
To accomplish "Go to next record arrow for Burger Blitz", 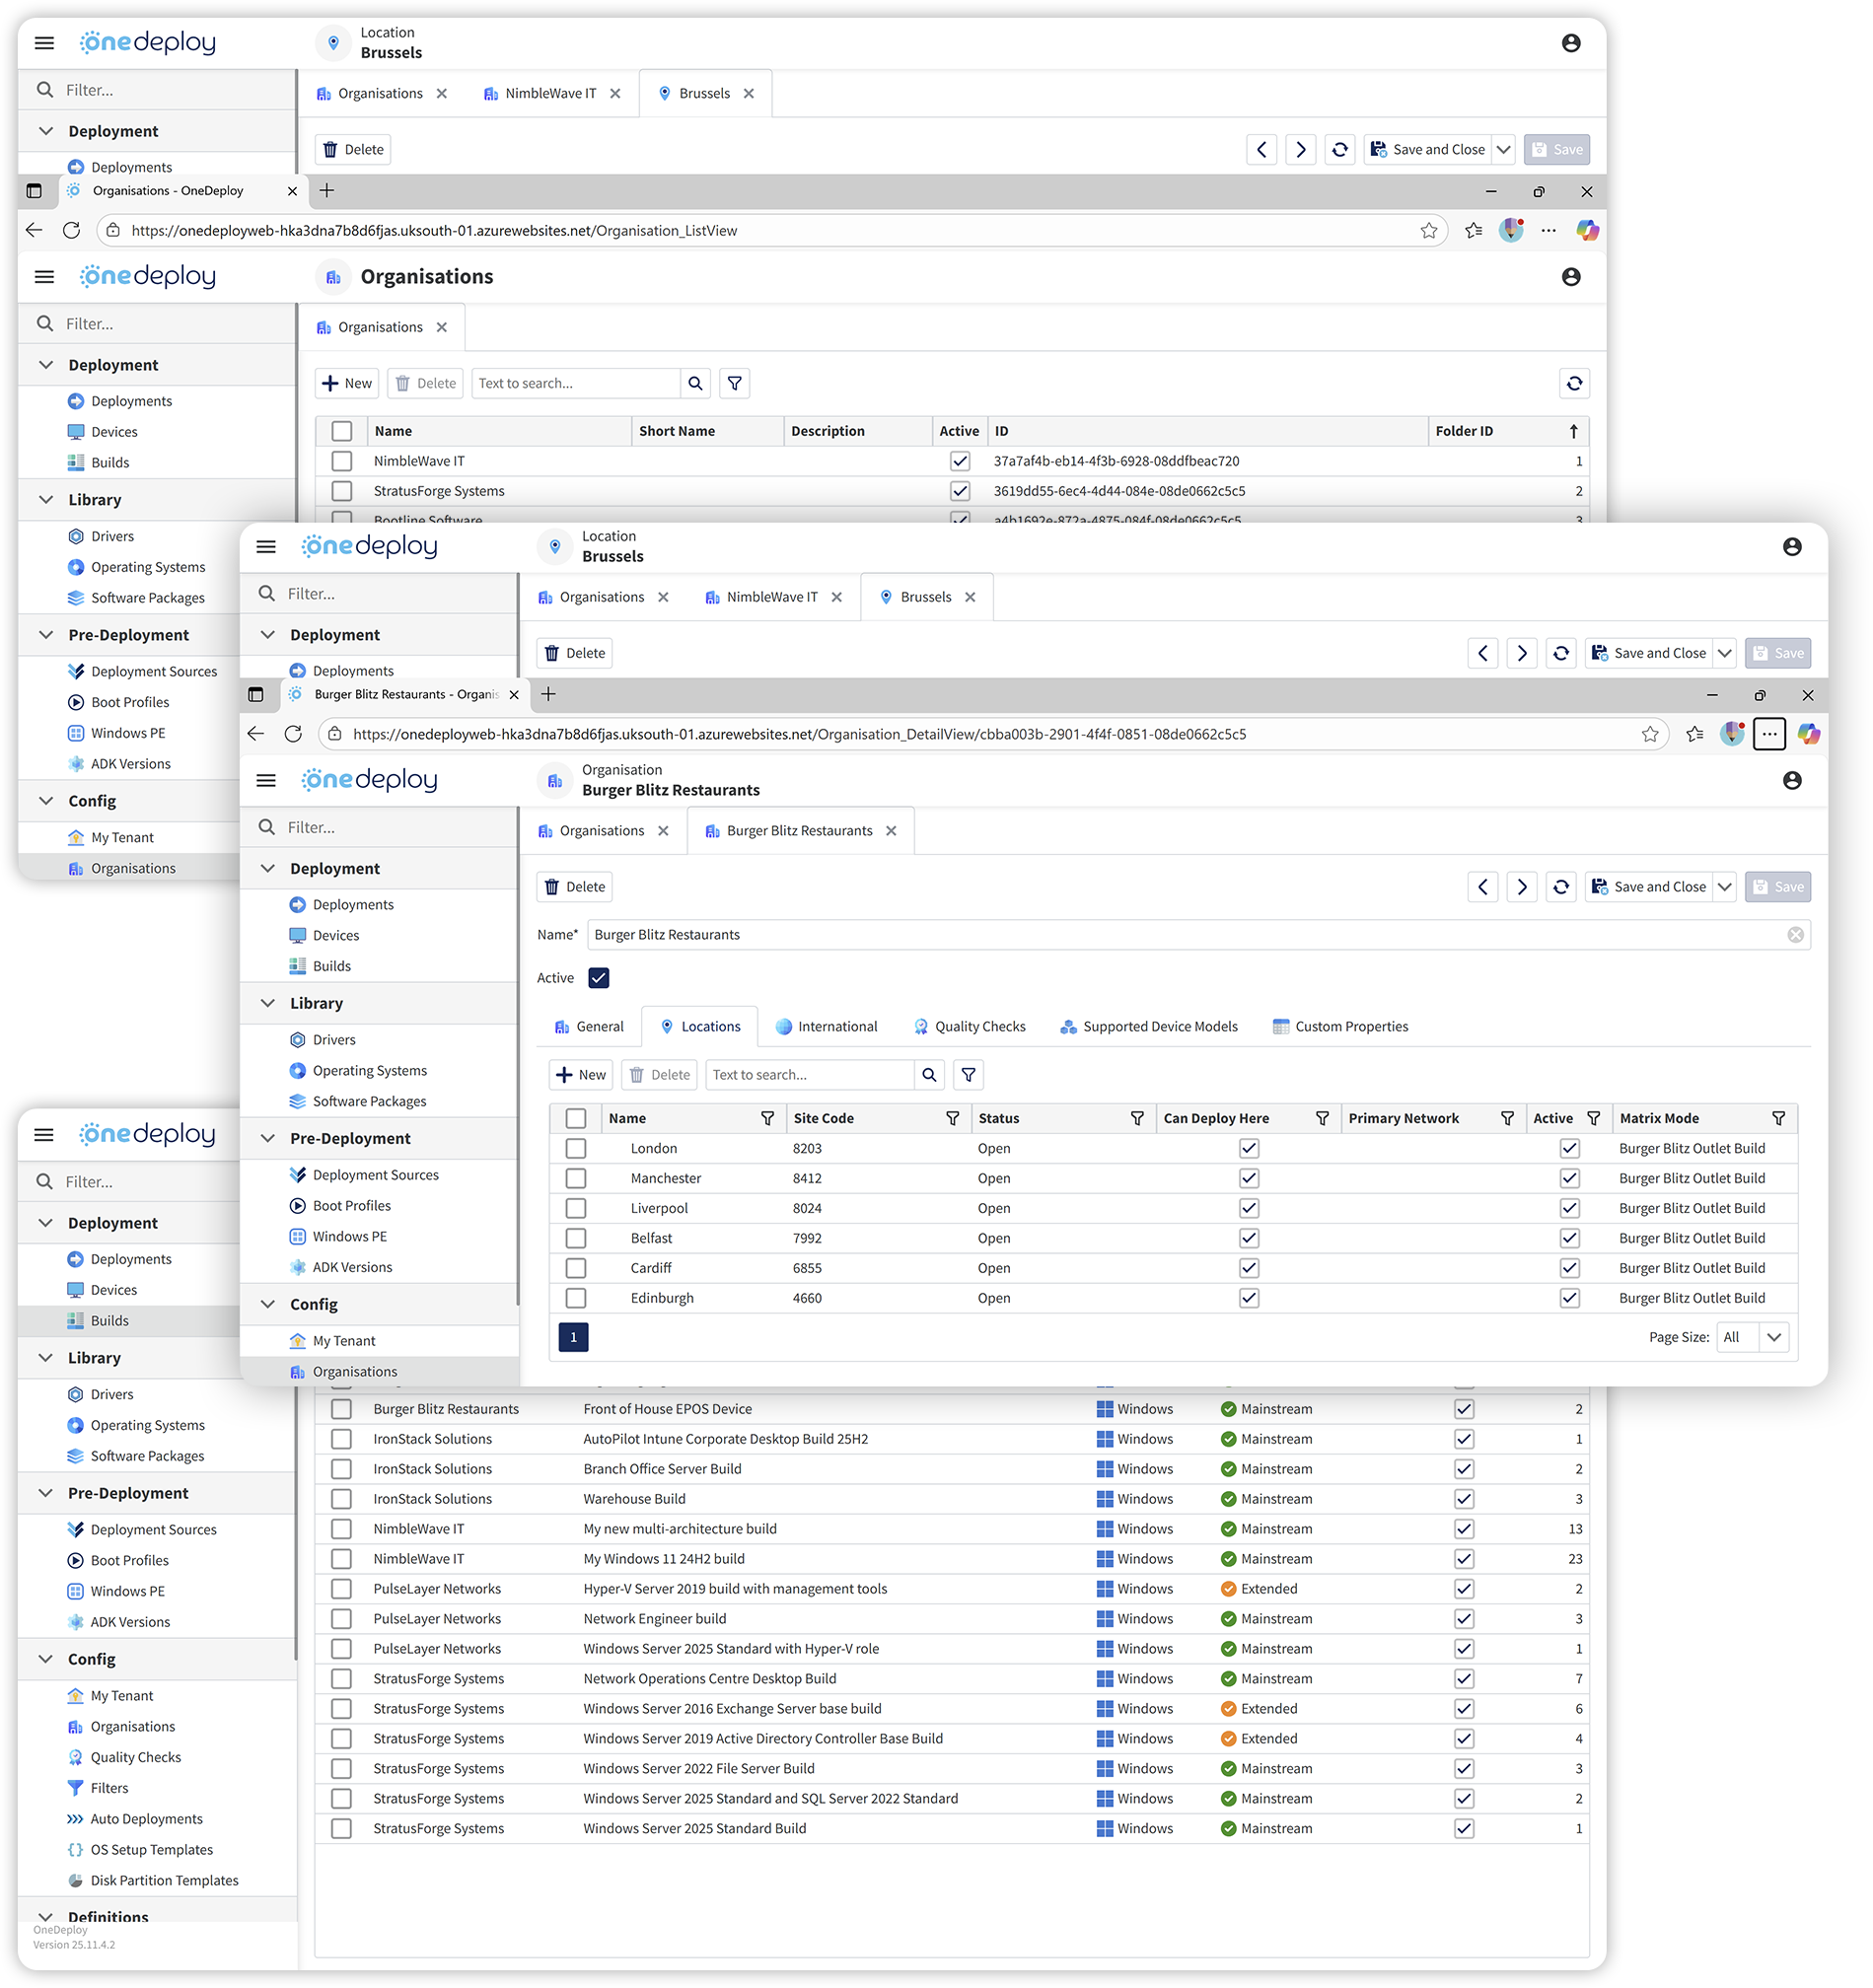I will pos(1521,887).
